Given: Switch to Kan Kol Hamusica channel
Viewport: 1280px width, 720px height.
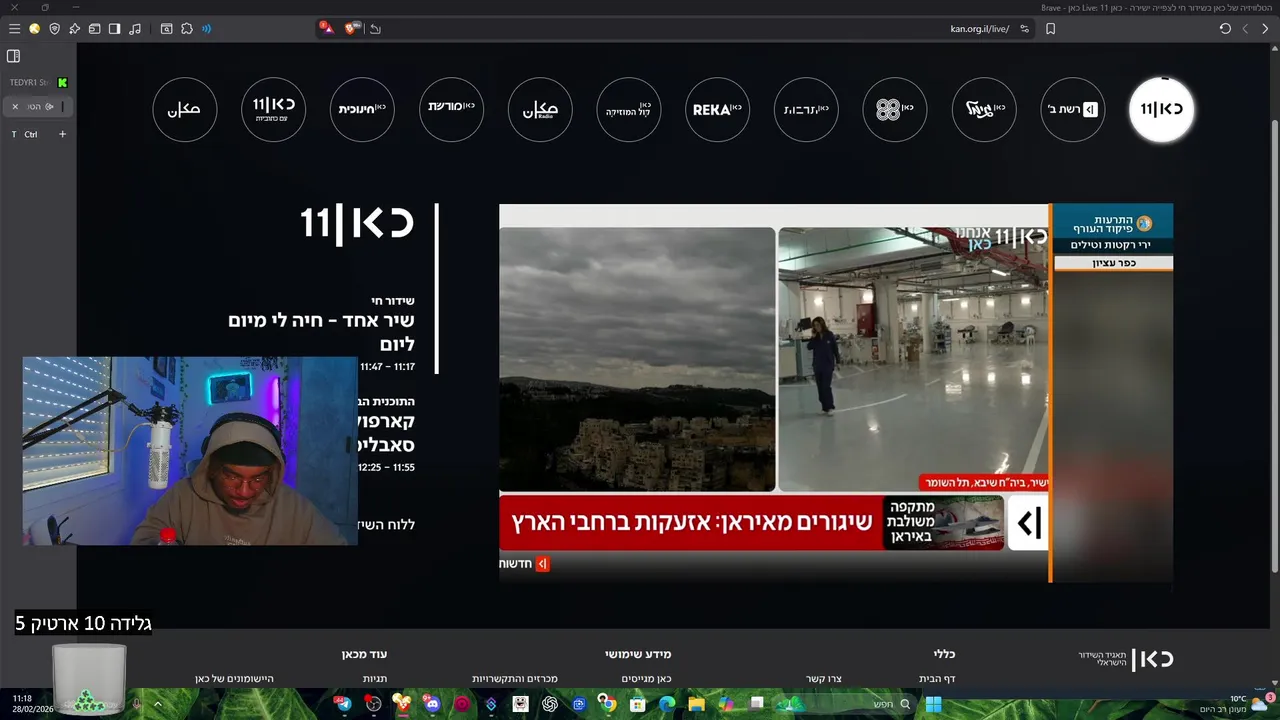Looking at the screenshot, I should click(629, 109).
